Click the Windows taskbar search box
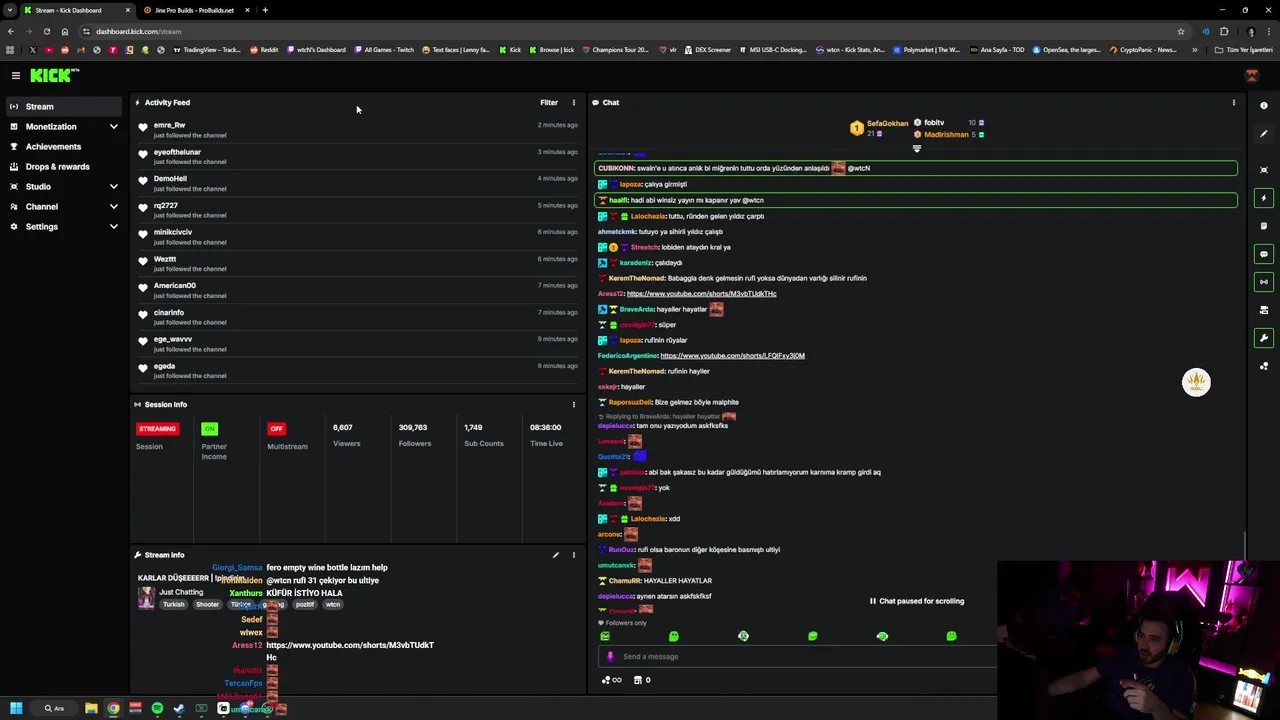This screenshot has width=1280, height=720. pyautogui.click(x=54, y=708)
